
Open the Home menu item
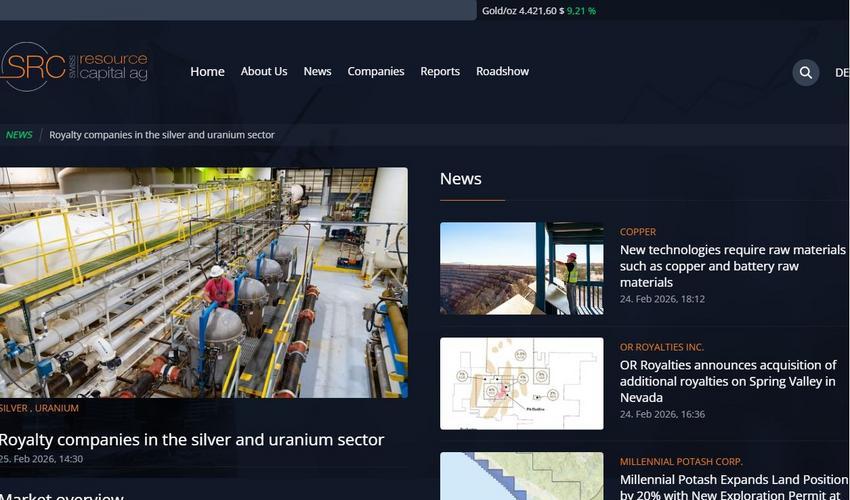point(207,72)
